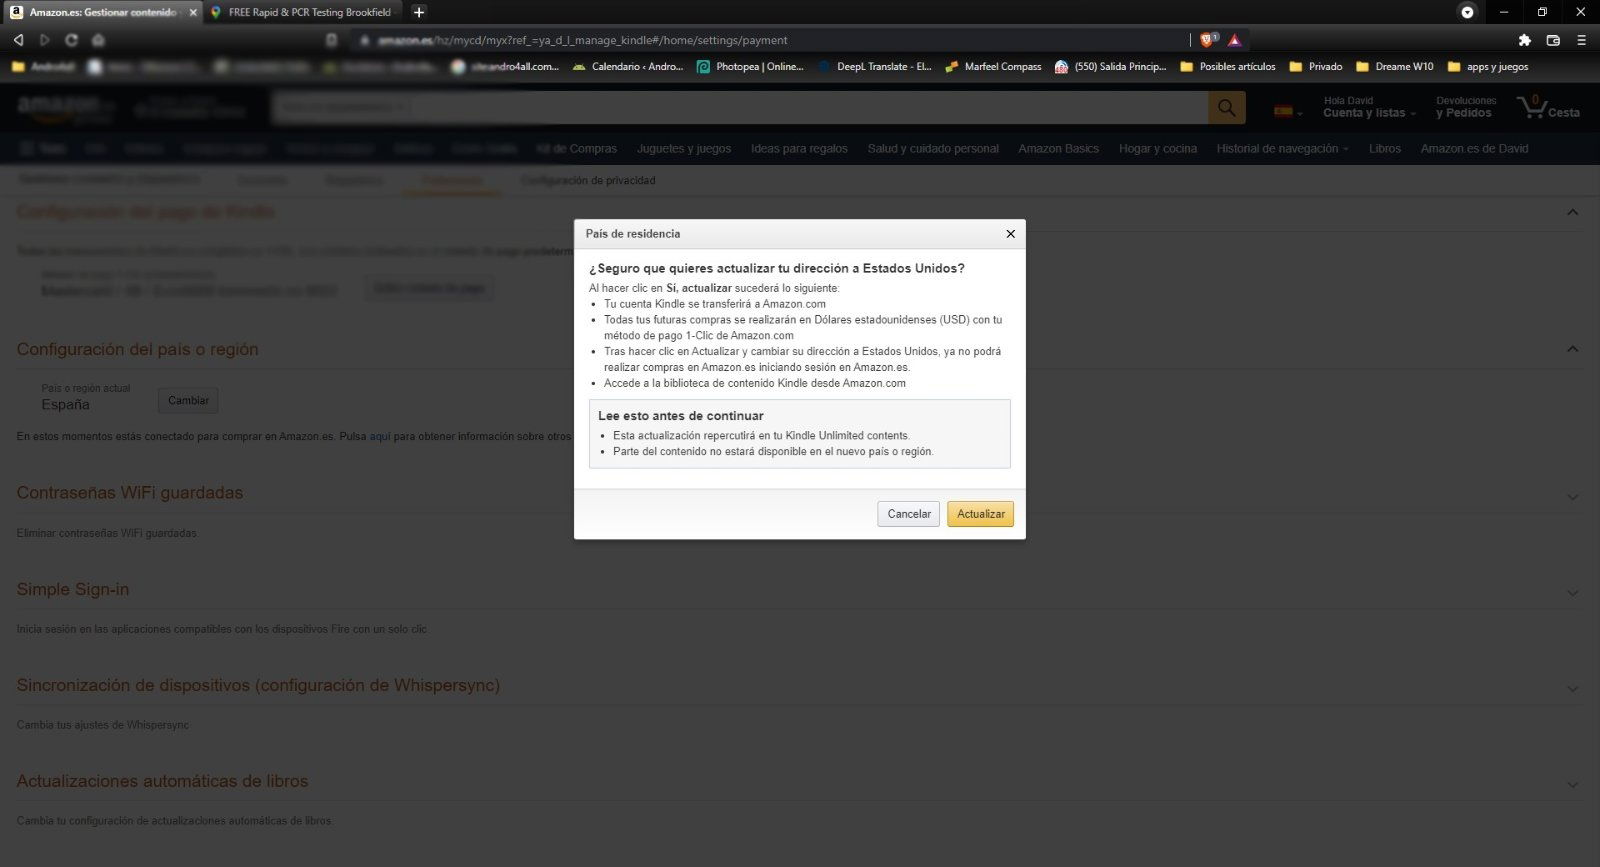Open the Marfeel Compass bookmark

click(x=992, y=67)
